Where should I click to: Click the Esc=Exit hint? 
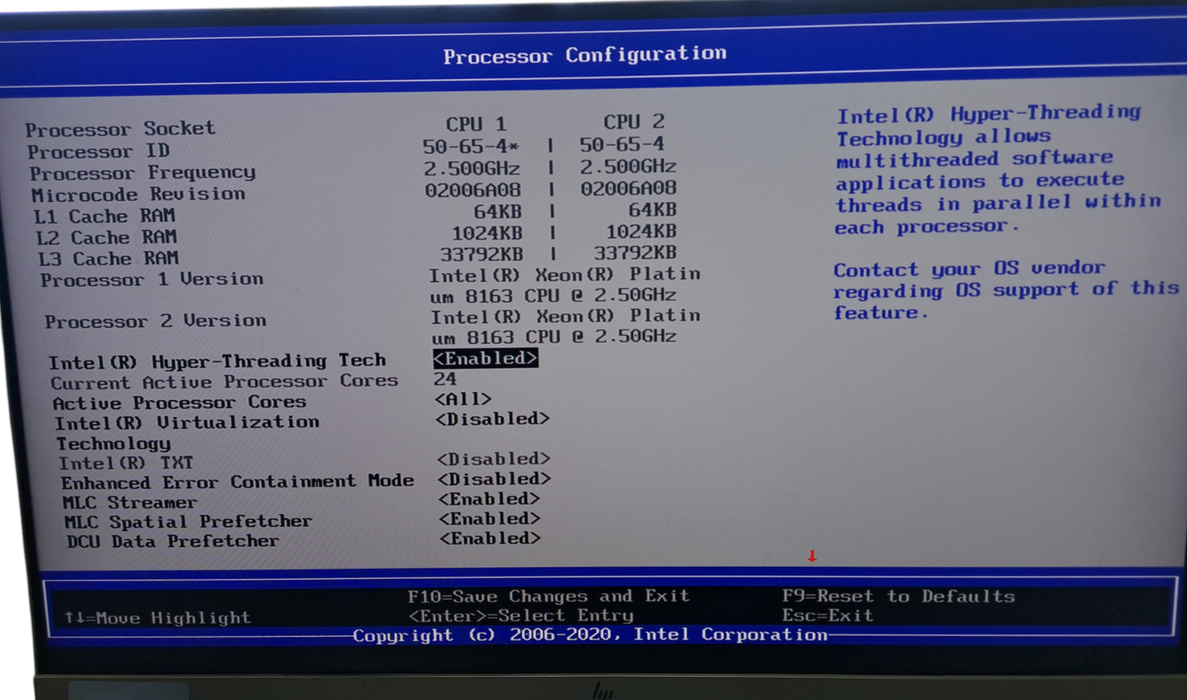point(827,616)
